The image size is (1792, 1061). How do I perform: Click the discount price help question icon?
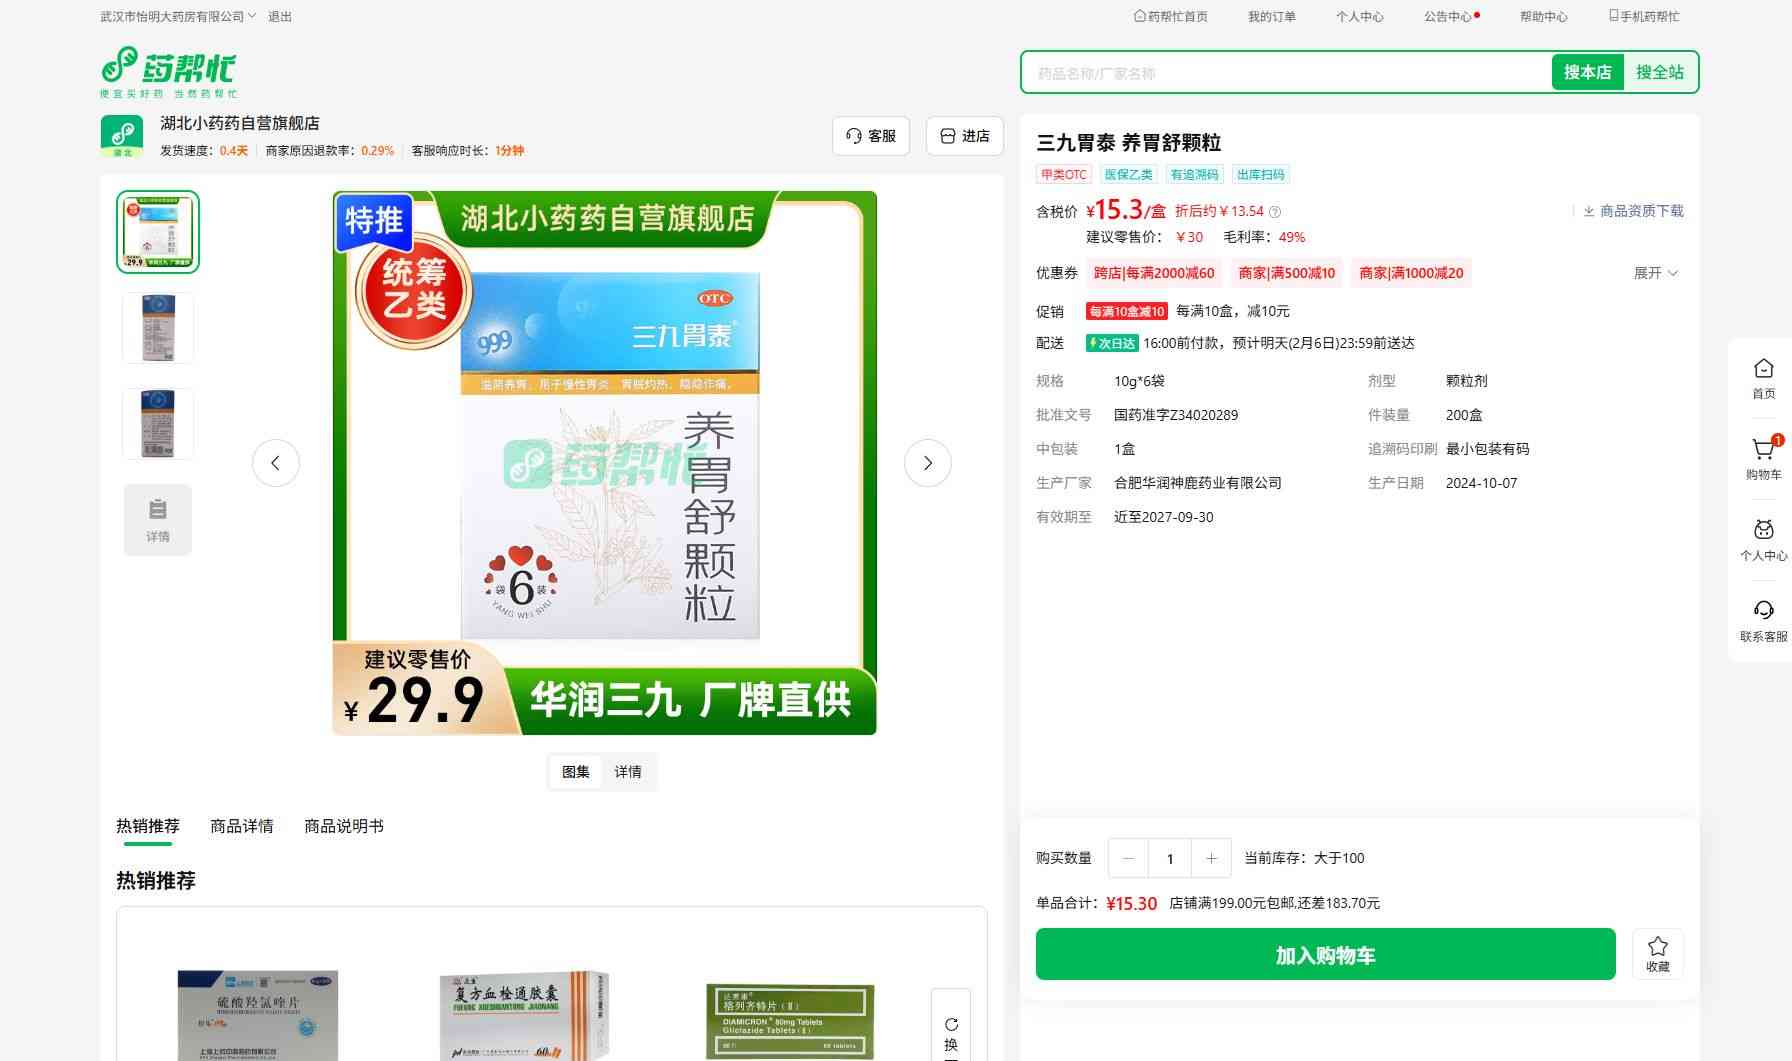pyautogui.click(x=1275, y=212)
